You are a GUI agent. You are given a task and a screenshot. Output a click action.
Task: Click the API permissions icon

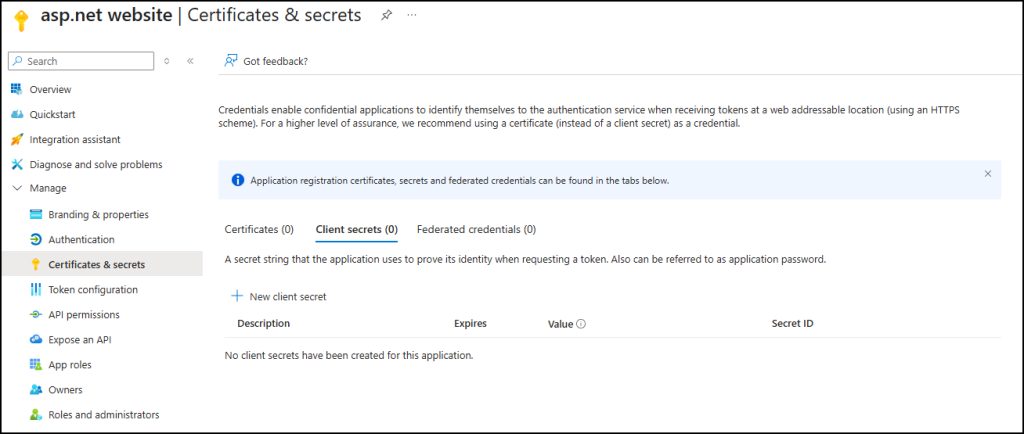pos(36,314)
